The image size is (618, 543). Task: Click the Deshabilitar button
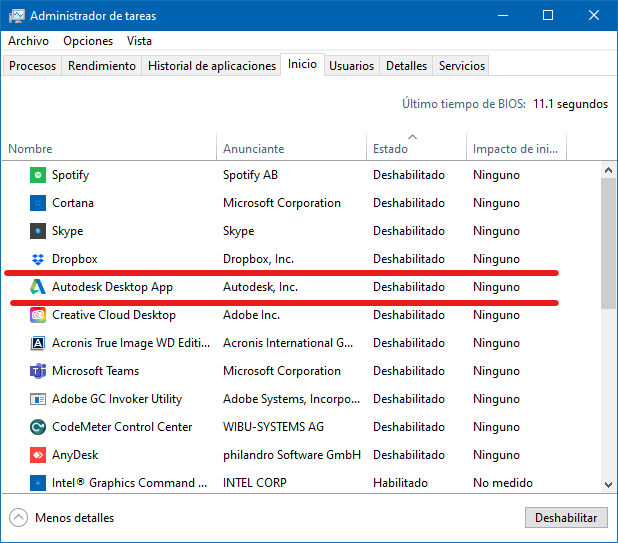566,517
